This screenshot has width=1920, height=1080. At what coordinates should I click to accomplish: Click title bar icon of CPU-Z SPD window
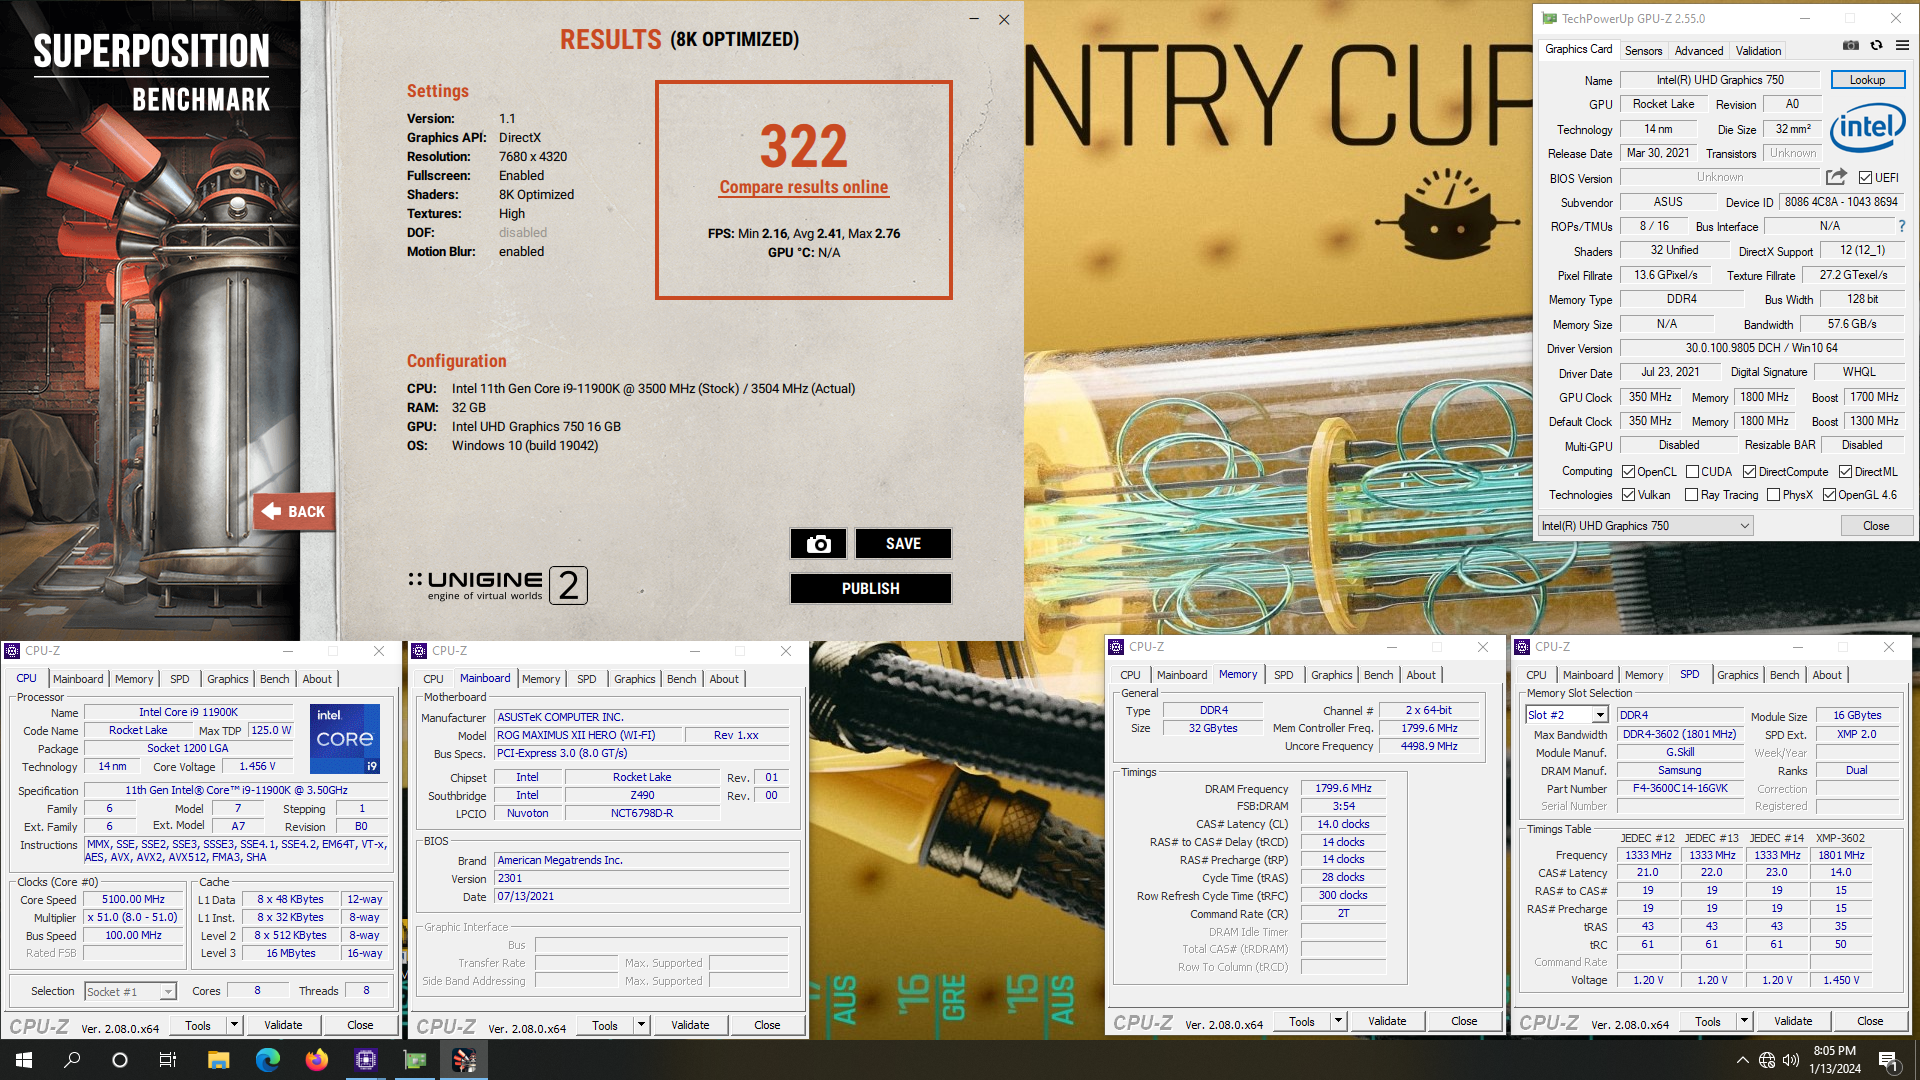coord(1522,647)
